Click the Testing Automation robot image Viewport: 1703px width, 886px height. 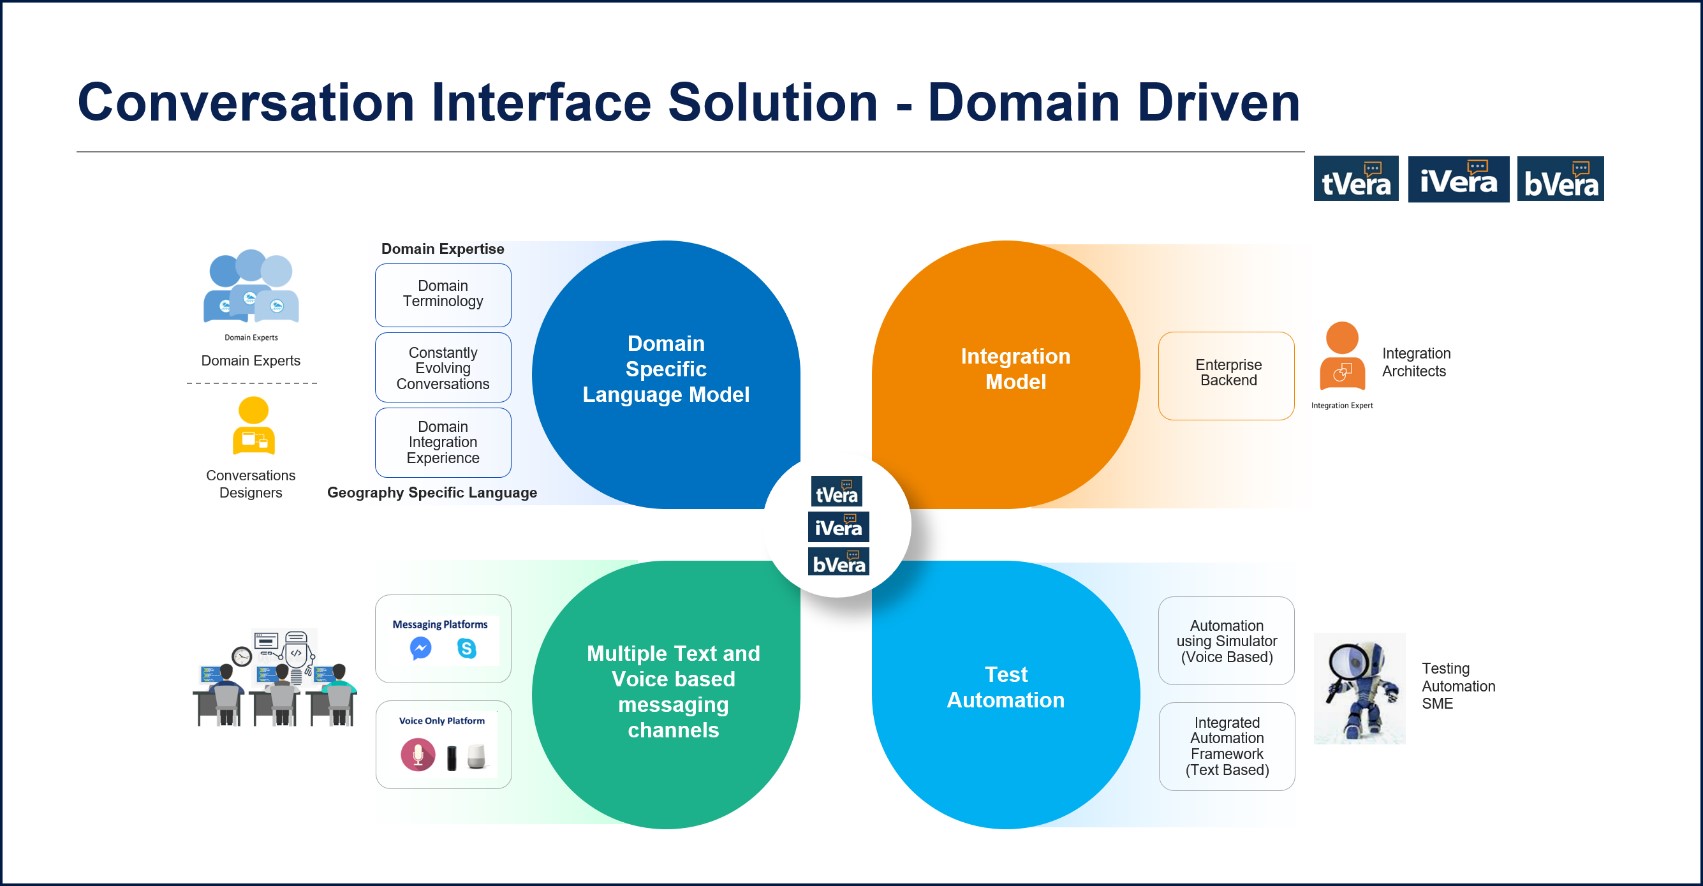coord(1359,688)
